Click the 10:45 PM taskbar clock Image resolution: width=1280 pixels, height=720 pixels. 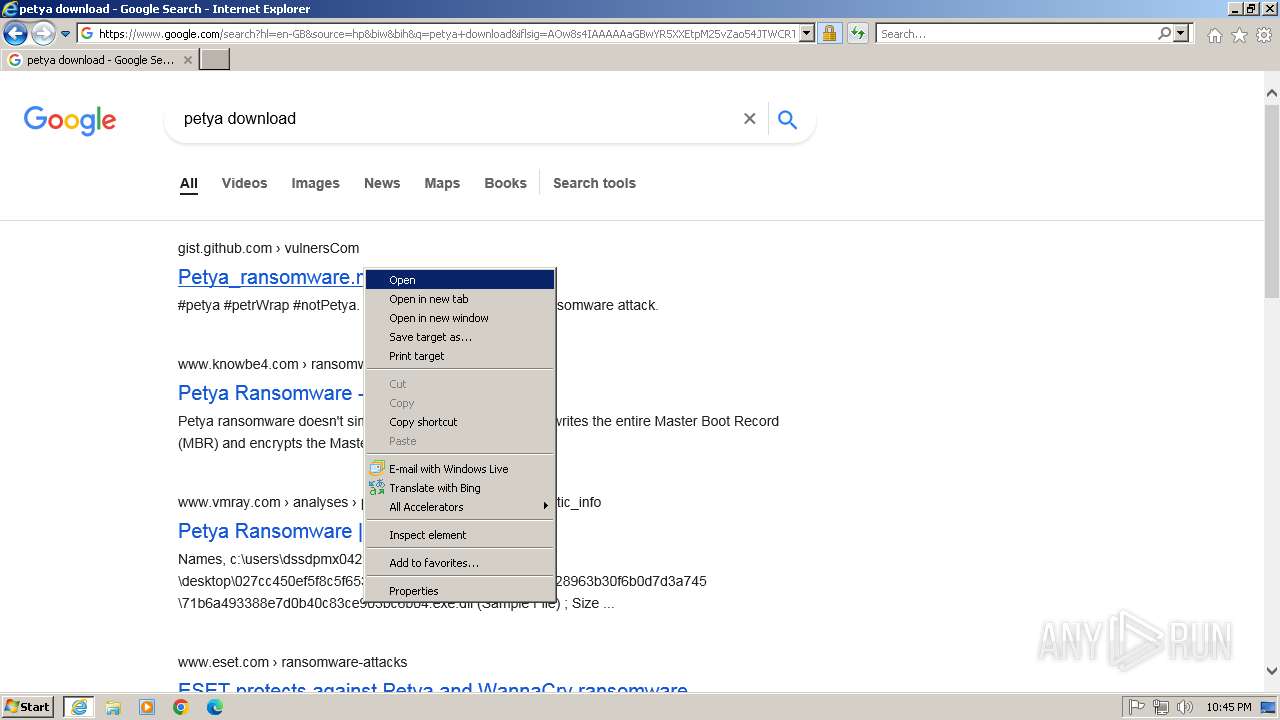point(1229,707)
